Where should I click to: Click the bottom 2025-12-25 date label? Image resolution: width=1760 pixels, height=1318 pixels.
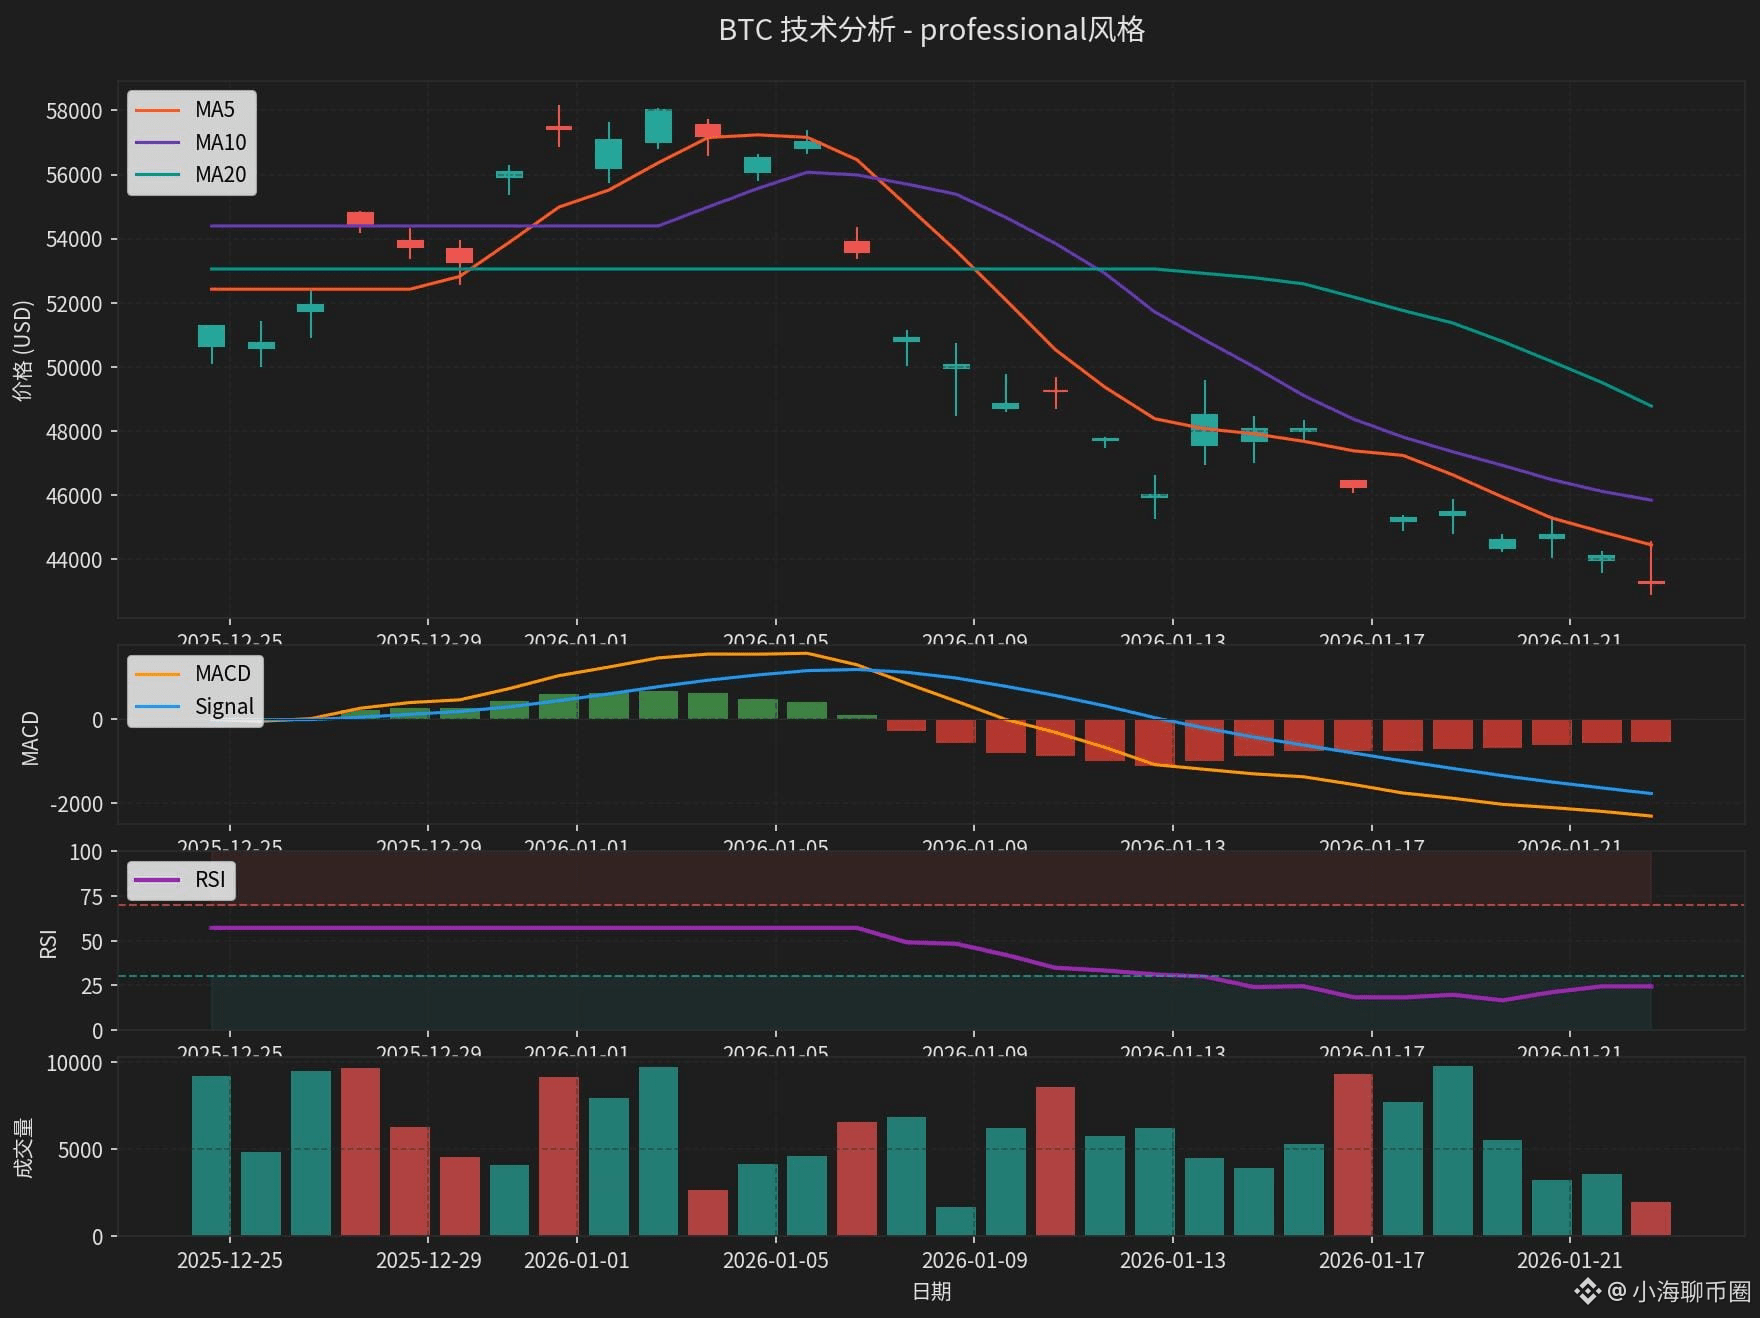[x=230, y=1260]
